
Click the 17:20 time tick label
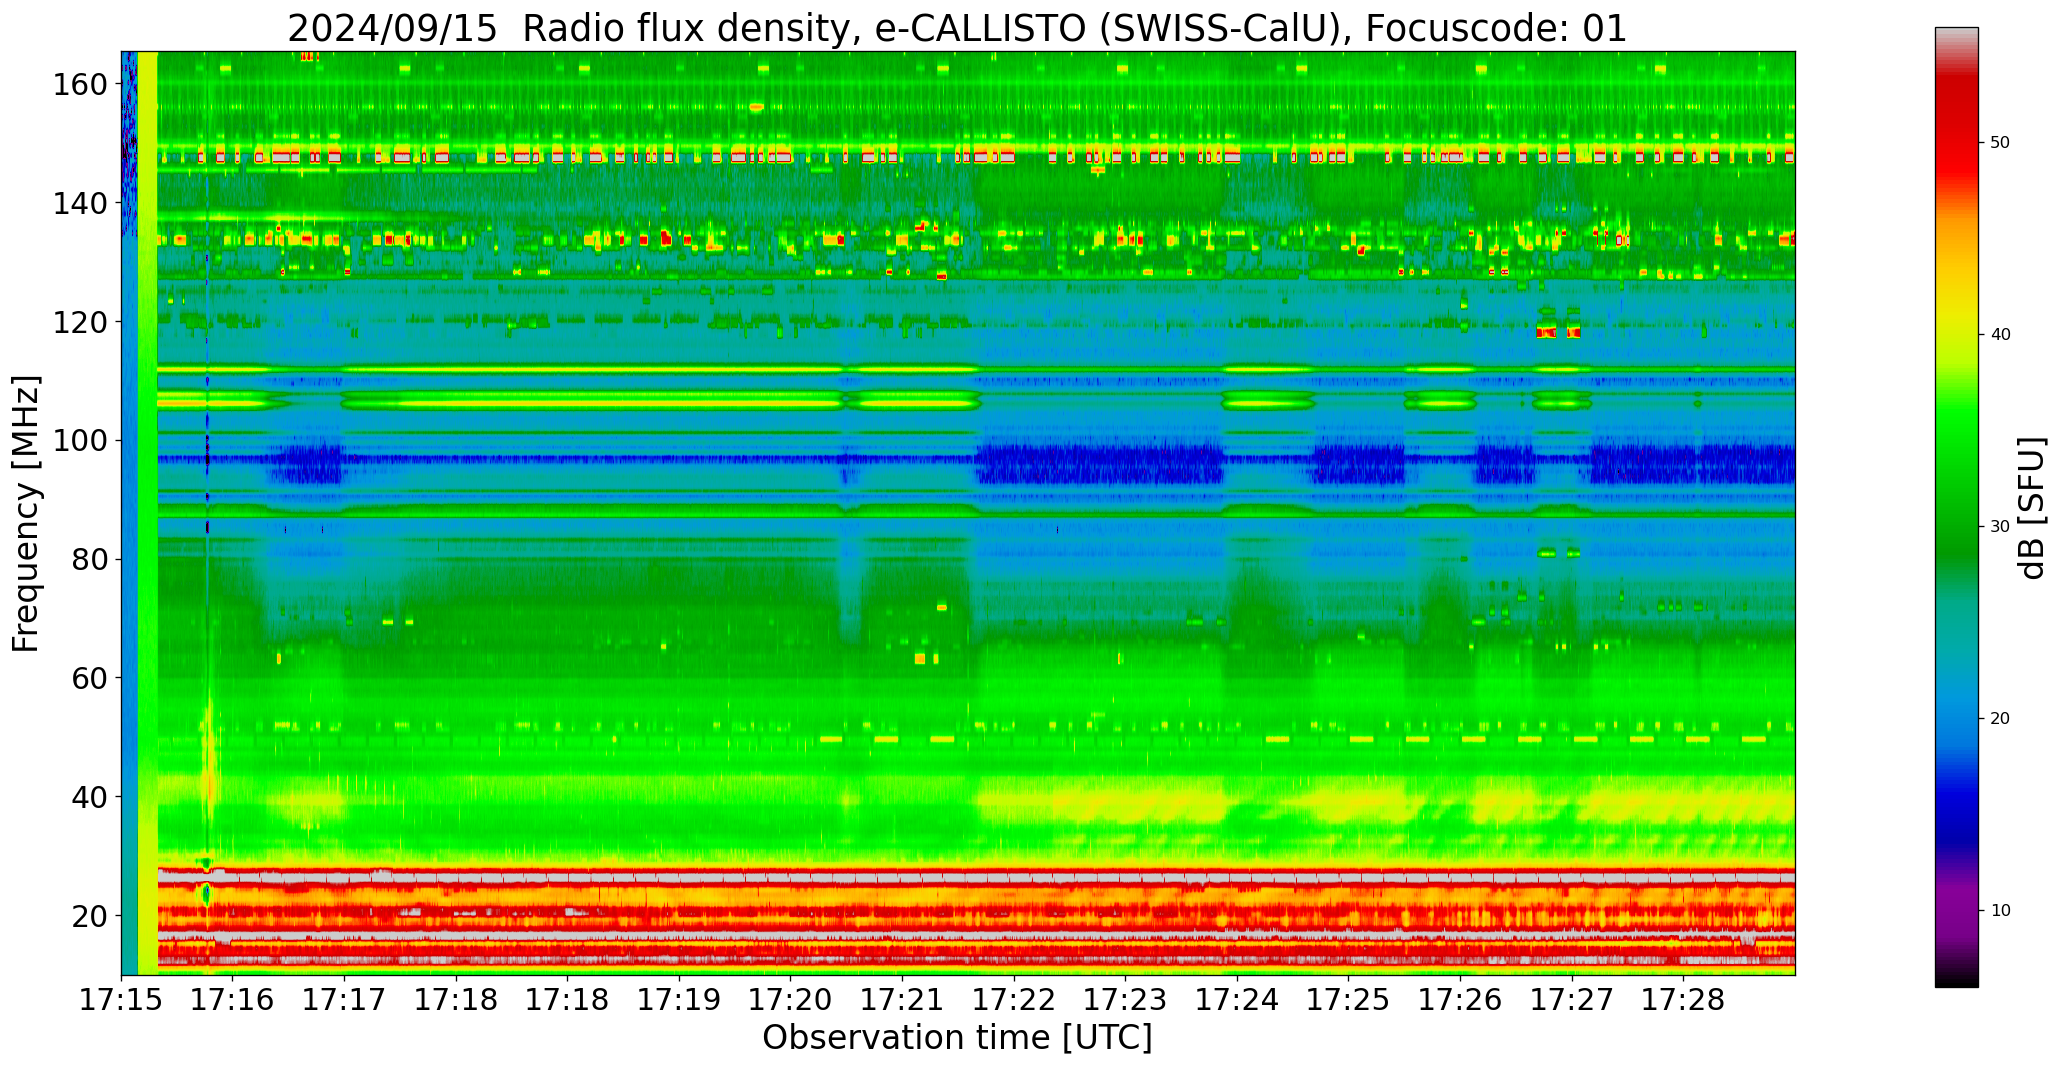791,1000
